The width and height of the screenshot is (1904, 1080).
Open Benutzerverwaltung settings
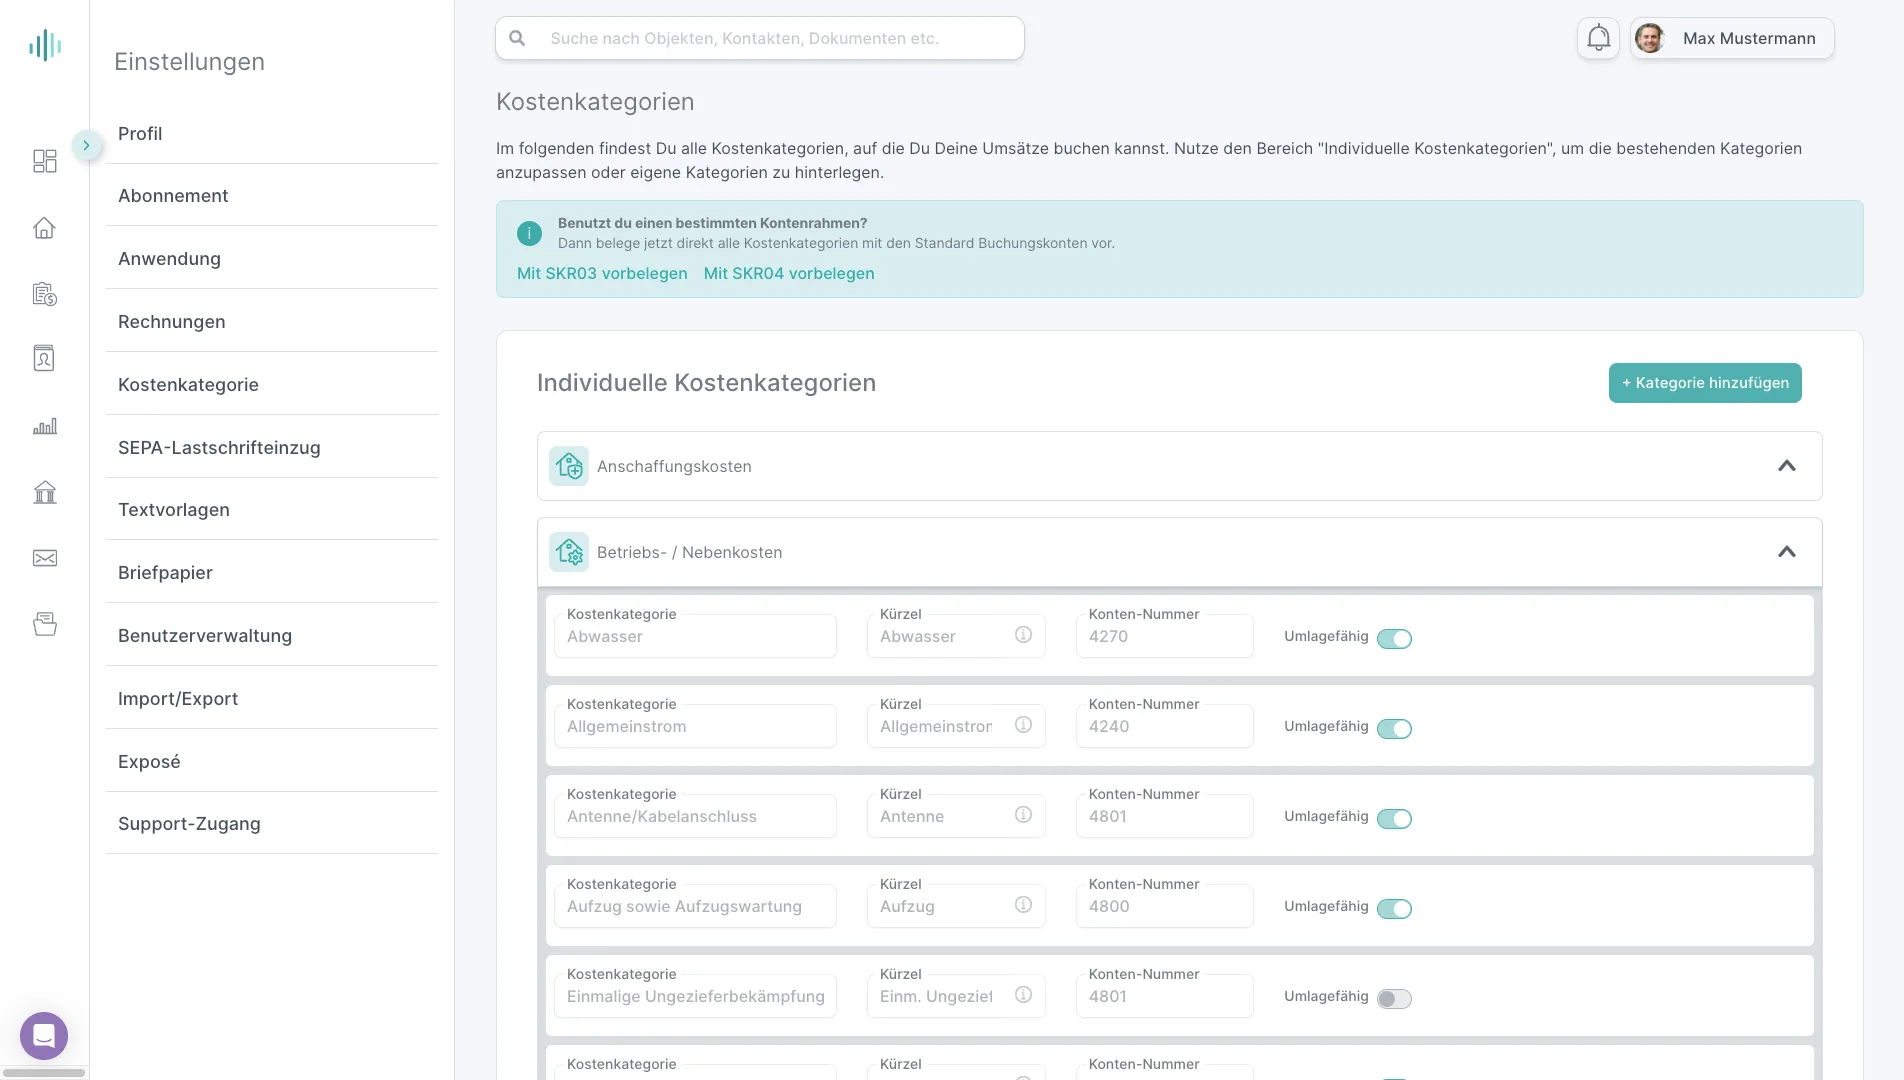(272, 636)
